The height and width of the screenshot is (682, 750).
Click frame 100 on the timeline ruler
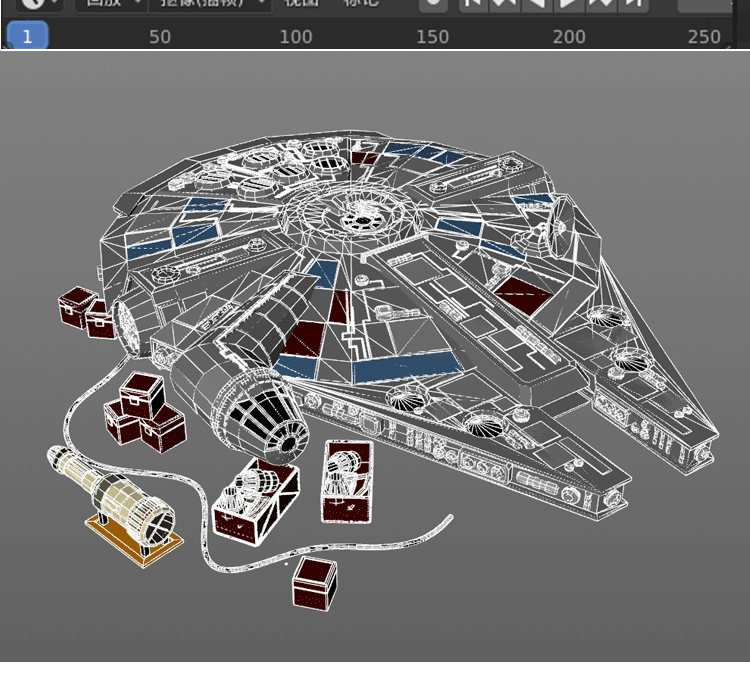pyautogui.click(x=296, y=37)
